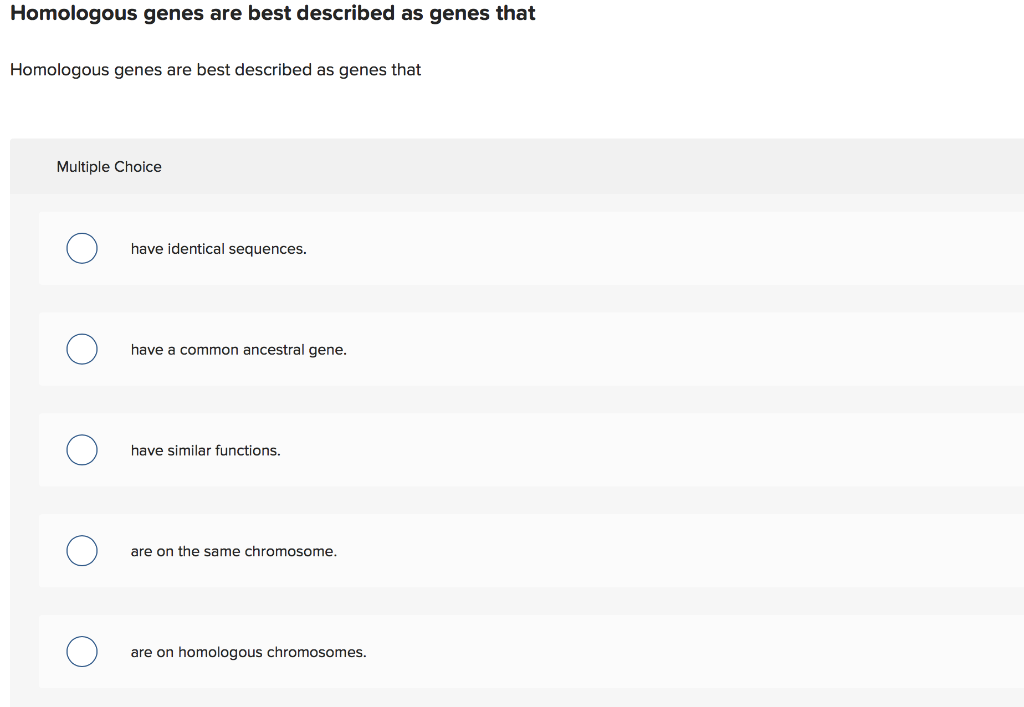The width and height of the screenshot is (1024, 707).
Task: Click the answer text 'have a common ancestral gene.'
Action: (x=237, y=349)
